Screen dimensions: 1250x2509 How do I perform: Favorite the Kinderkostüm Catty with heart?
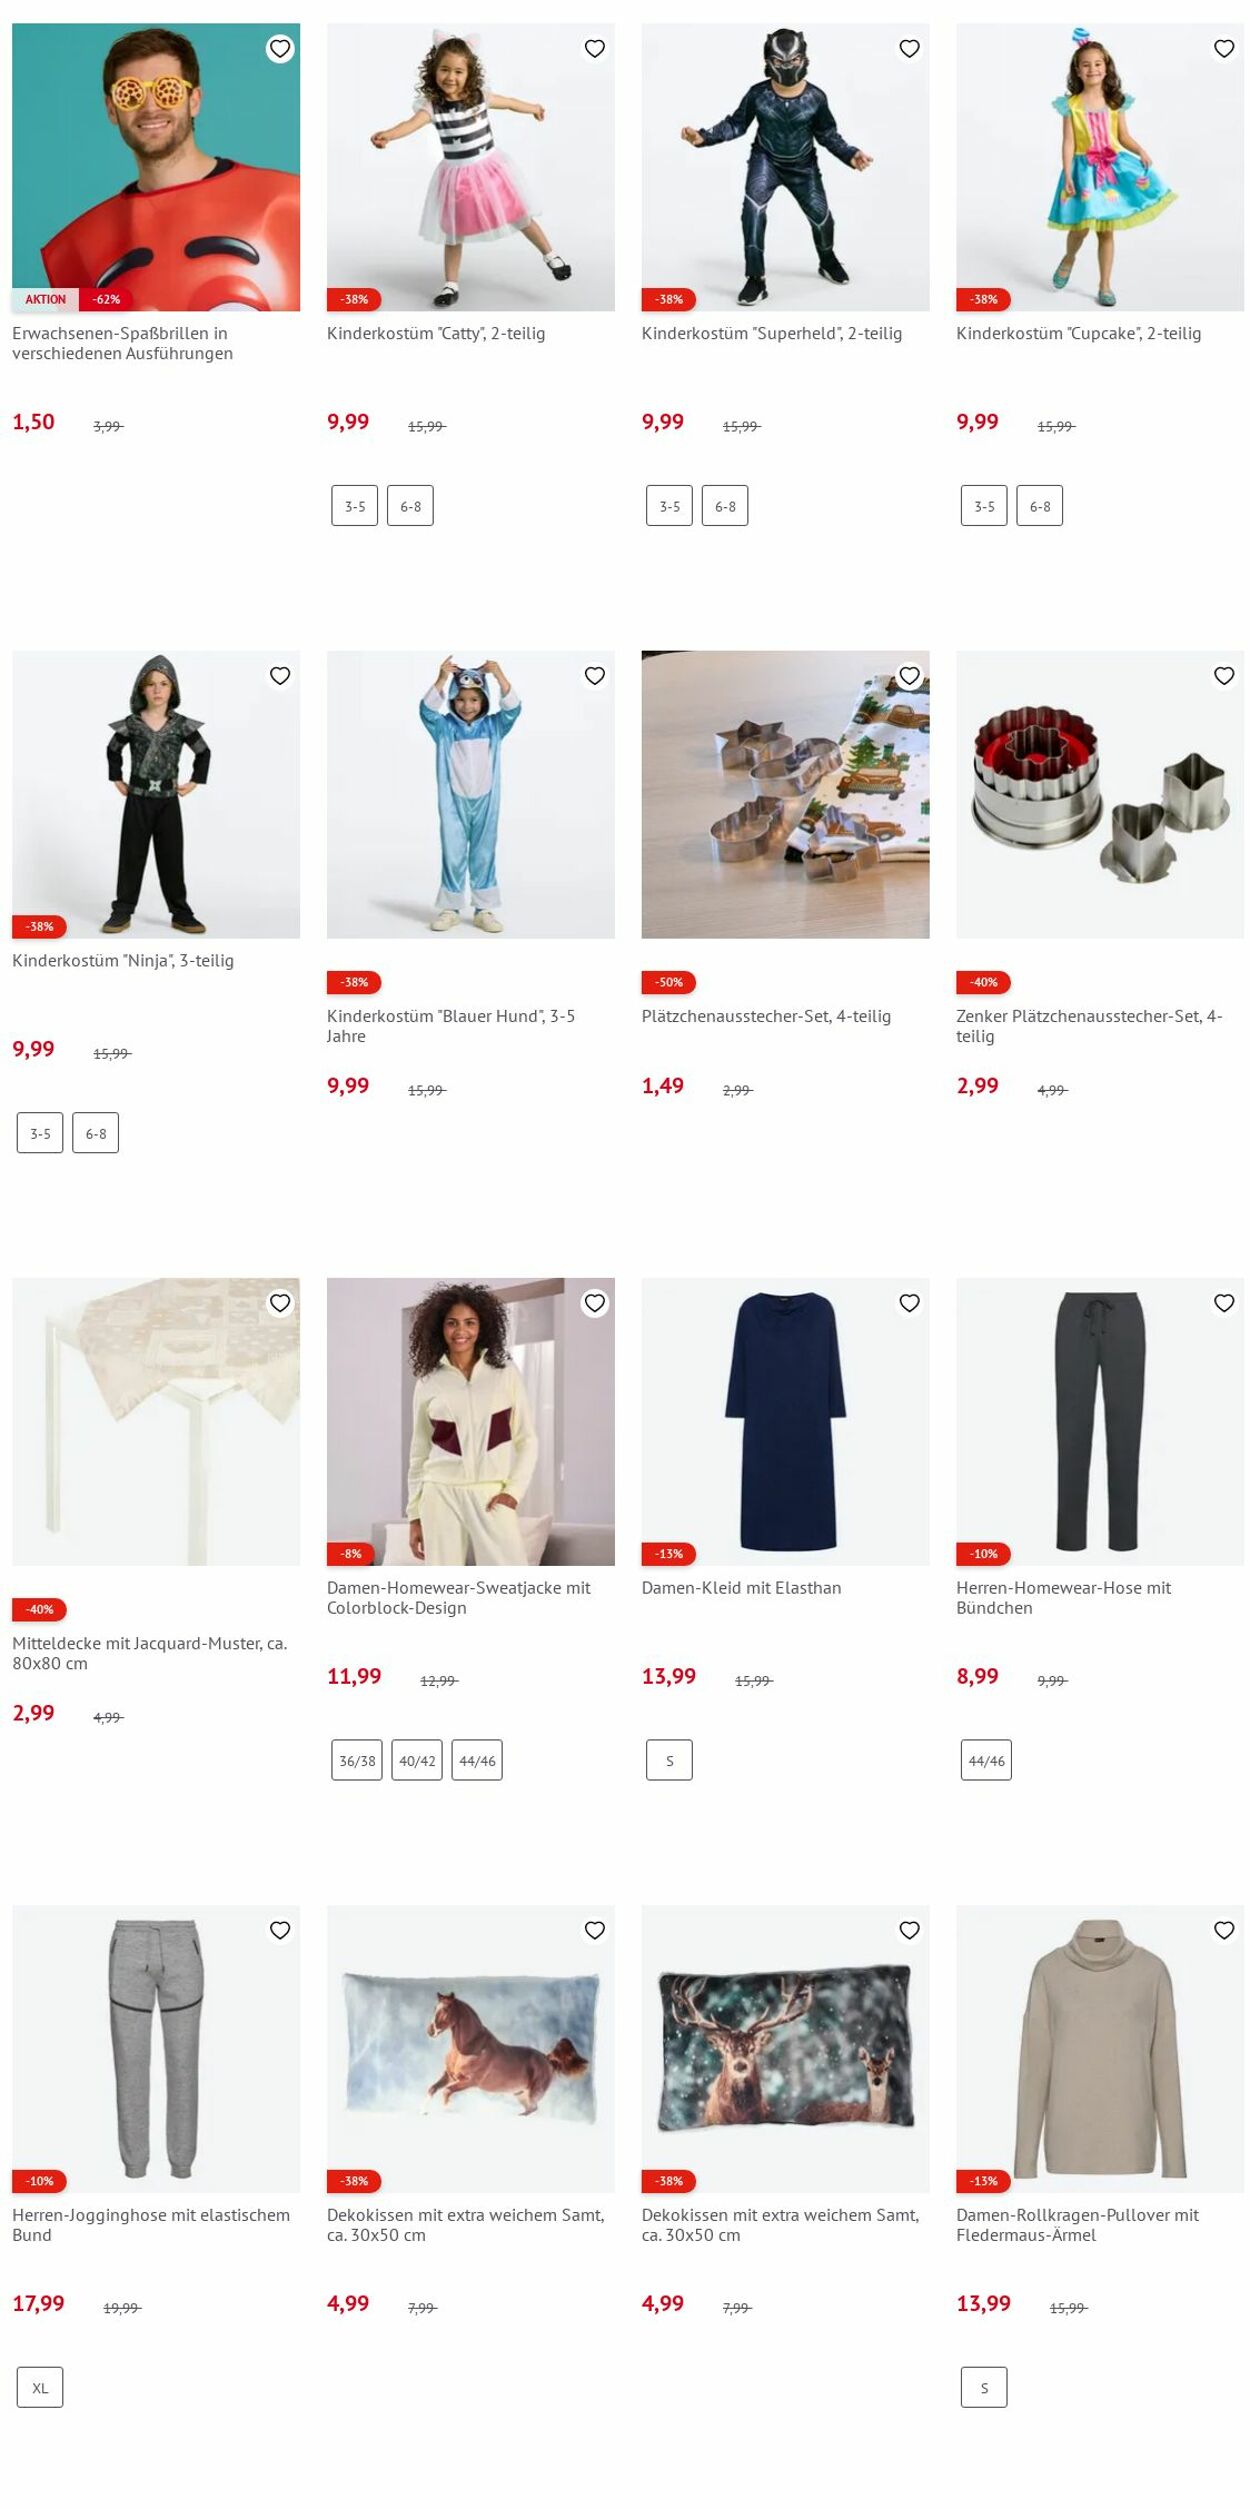tap(595, 48)
